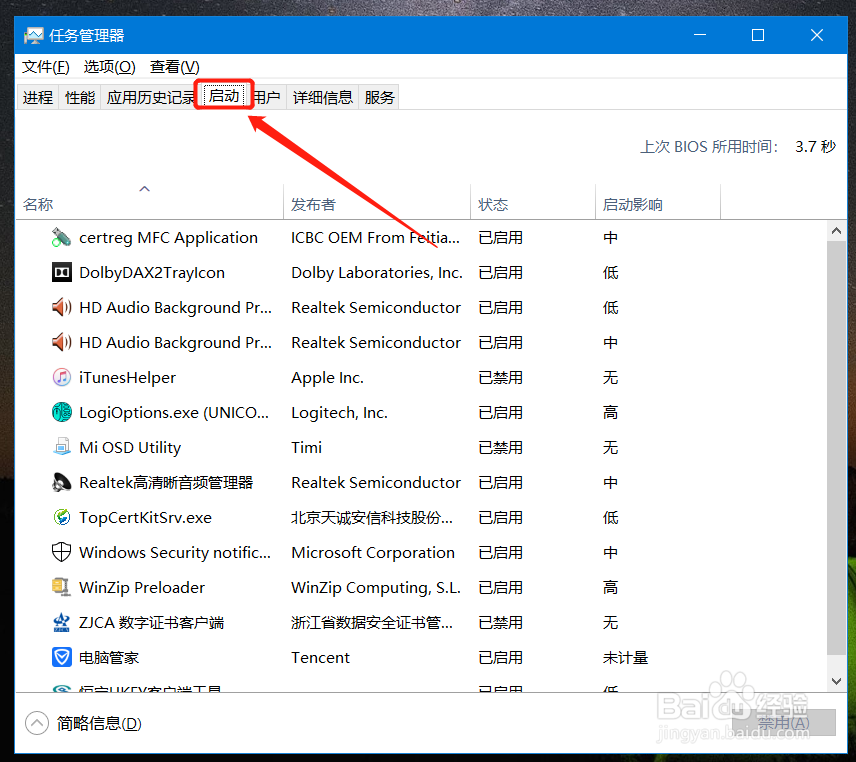
Task: Sort by the 发布者 column header
Action: 377,203
